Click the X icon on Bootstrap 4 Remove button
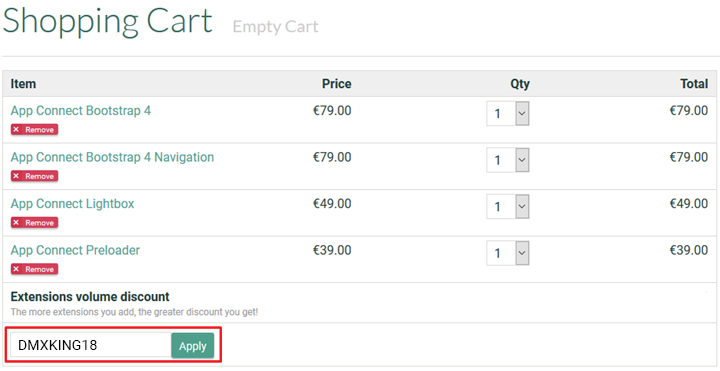The height and width of the screenshot is (371, 720). pyautogui.click(x=16, y=130)
